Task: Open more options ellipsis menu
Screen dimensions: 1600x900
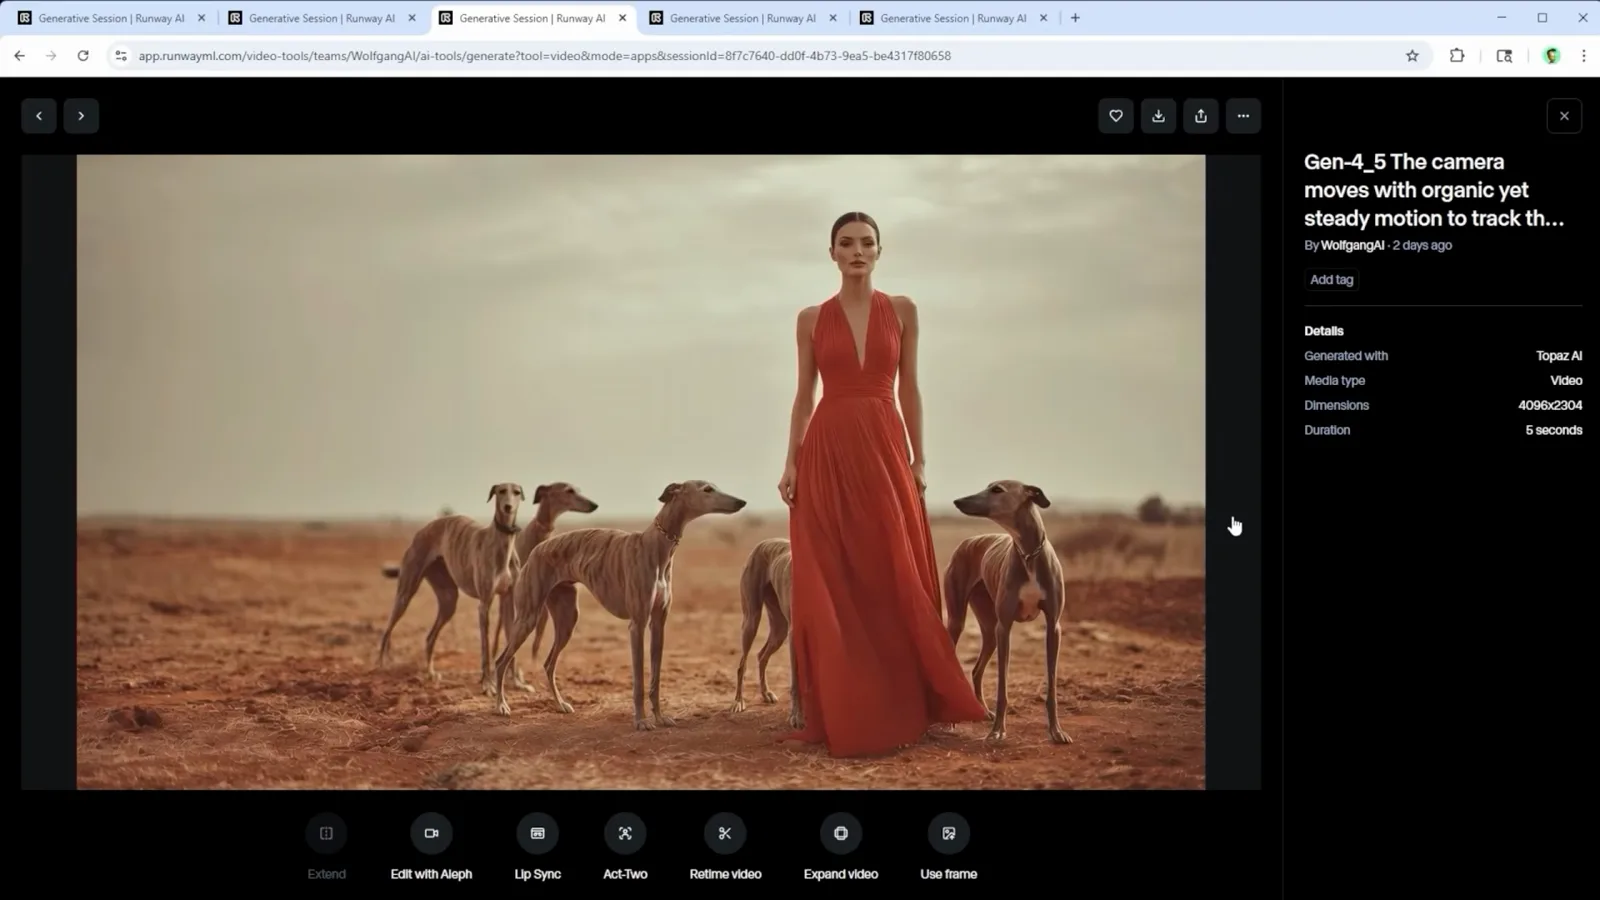Action: (x=1243, y=116)
